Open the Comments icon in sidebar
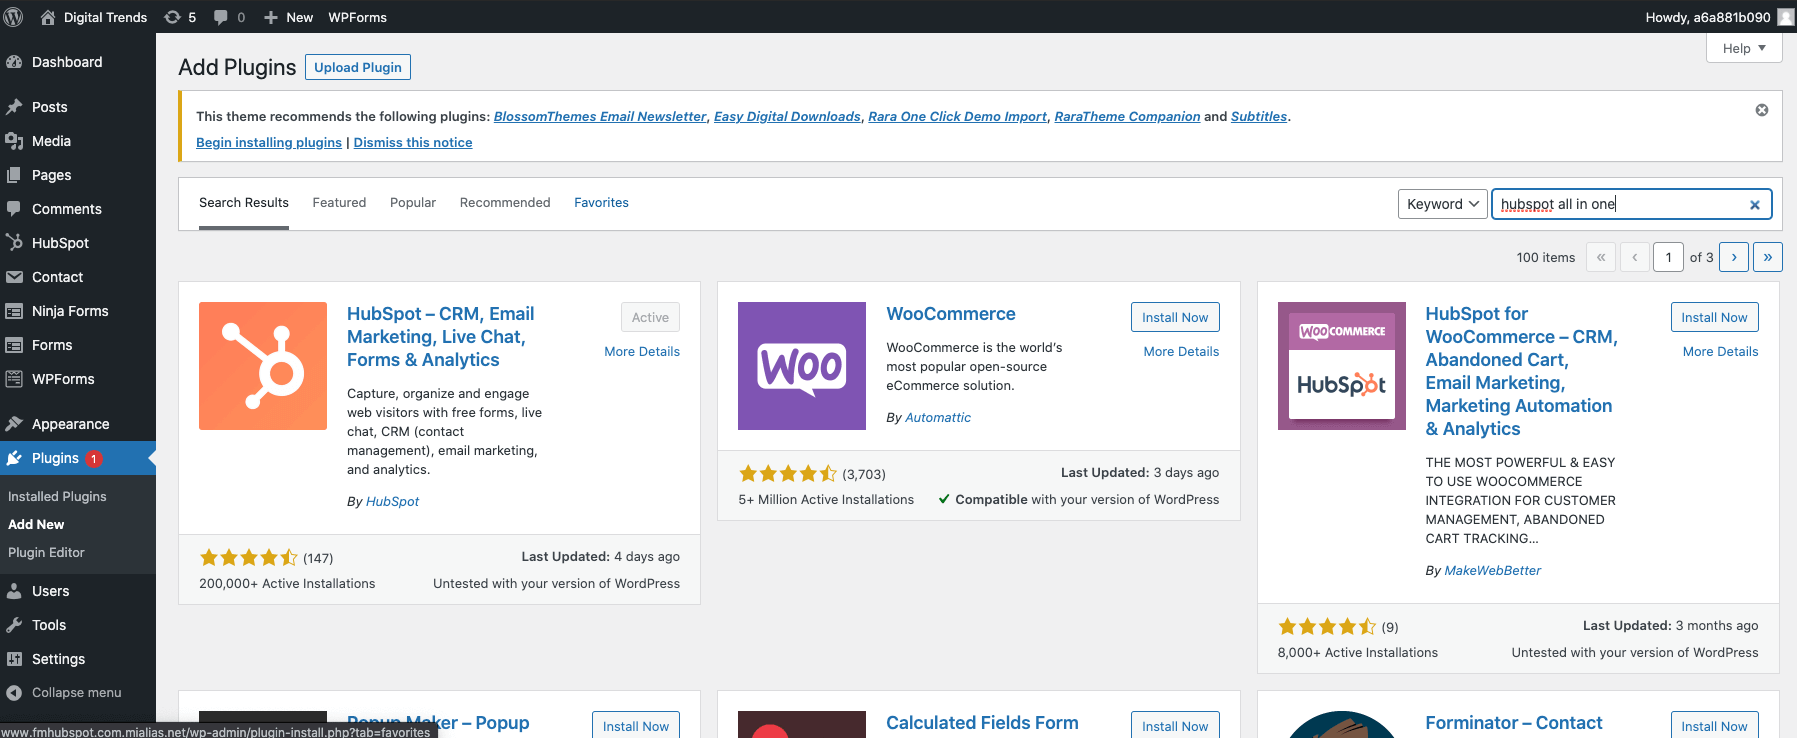The image size is (1797, 738). (14, 209)
